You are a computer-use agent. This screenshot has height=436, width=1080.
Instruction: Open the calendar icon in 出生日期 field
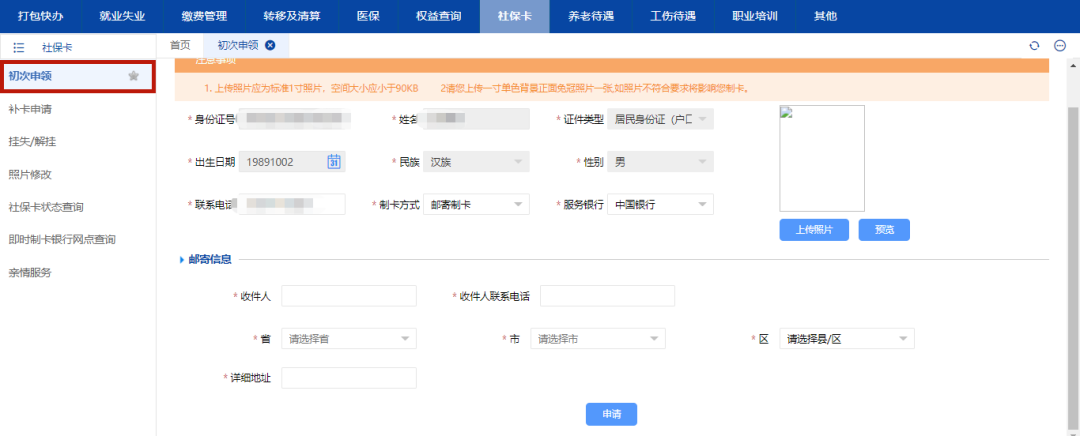pos(335,162)
